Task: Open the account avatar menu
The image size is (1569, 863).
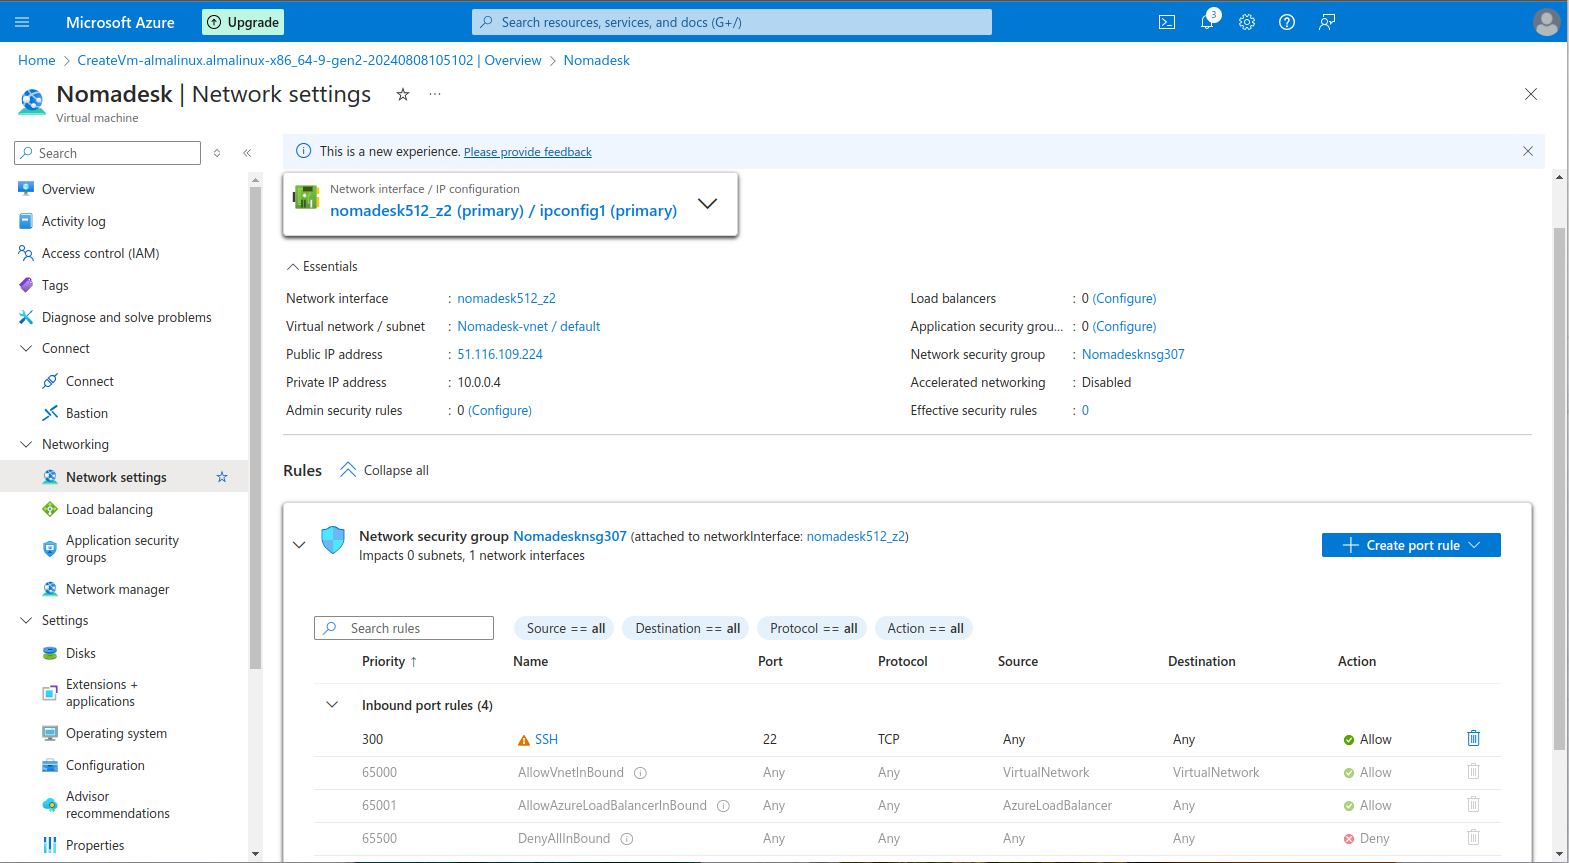Action: (1546, 22)
